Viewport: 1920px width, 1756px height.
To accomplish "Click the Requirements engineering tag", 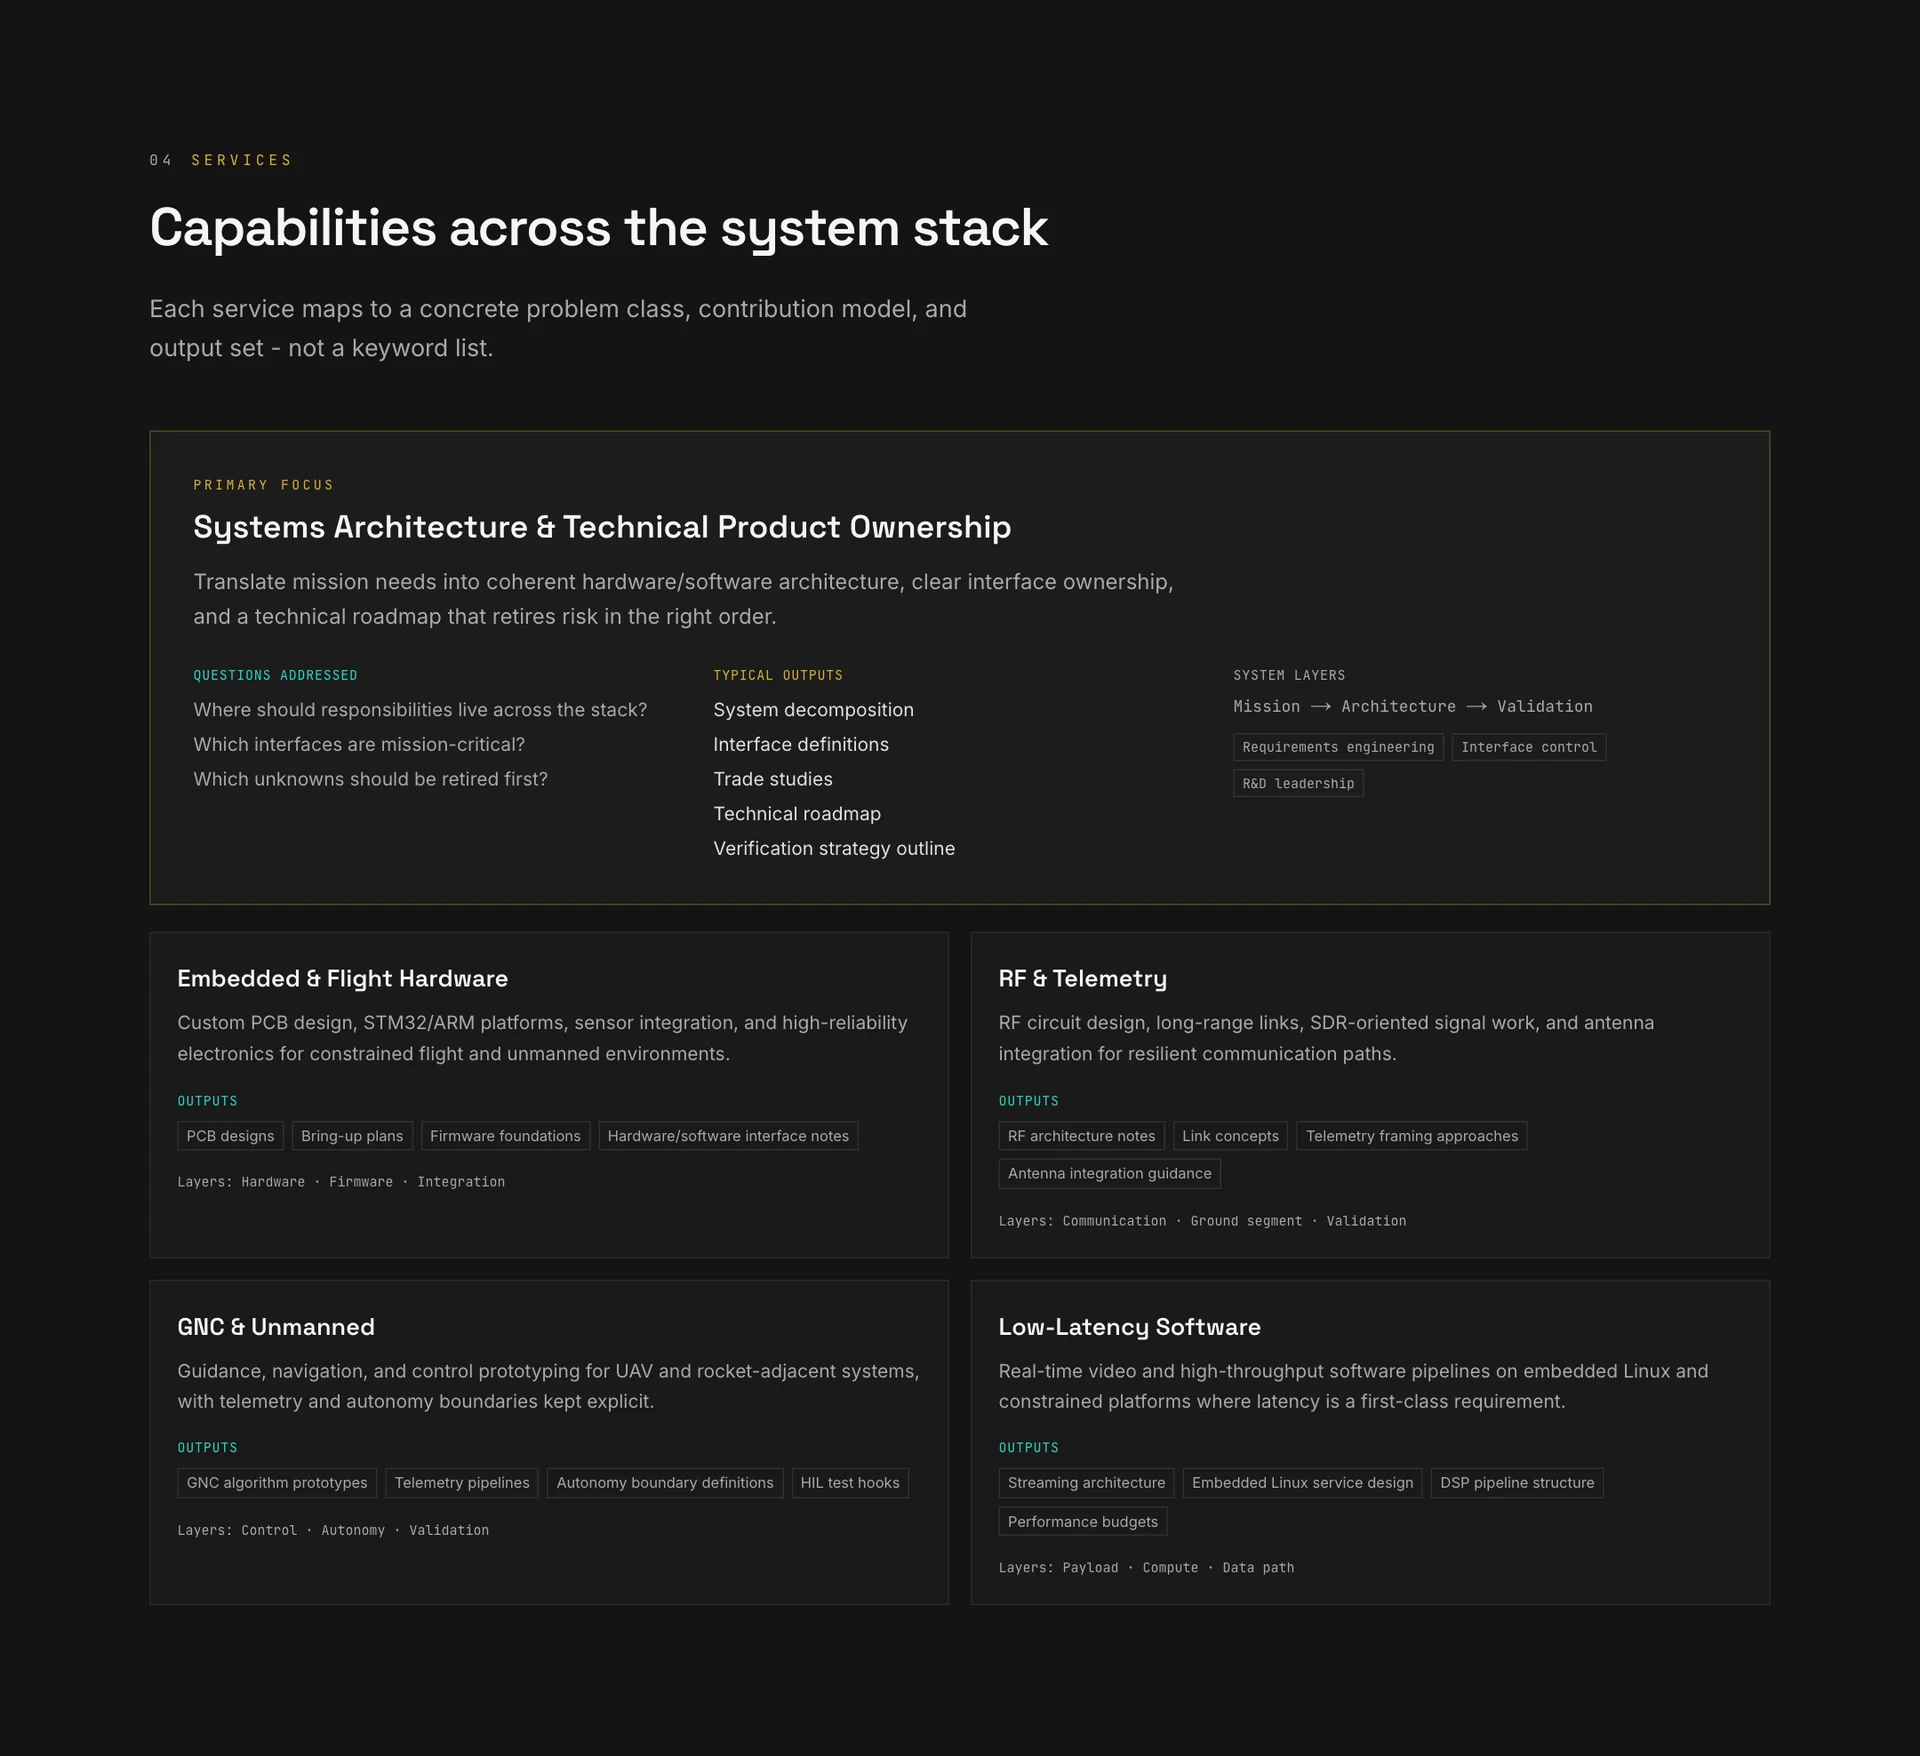I will (x=1338, y=747).
